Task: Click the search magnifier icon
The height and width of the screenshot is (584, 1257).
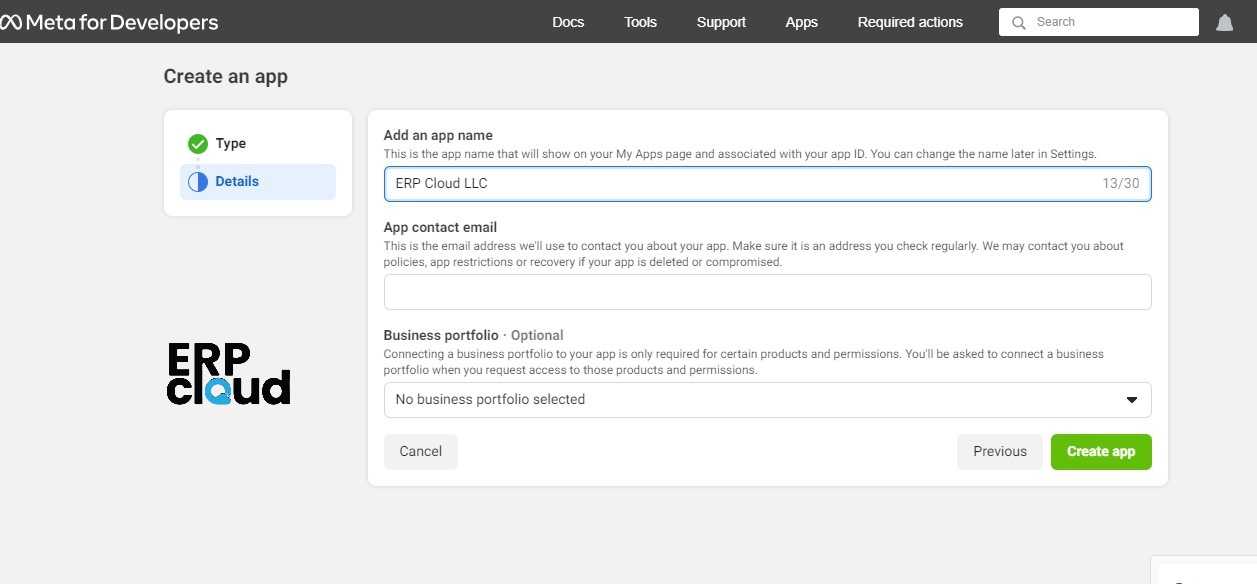Action: (x=1019, y=22)
